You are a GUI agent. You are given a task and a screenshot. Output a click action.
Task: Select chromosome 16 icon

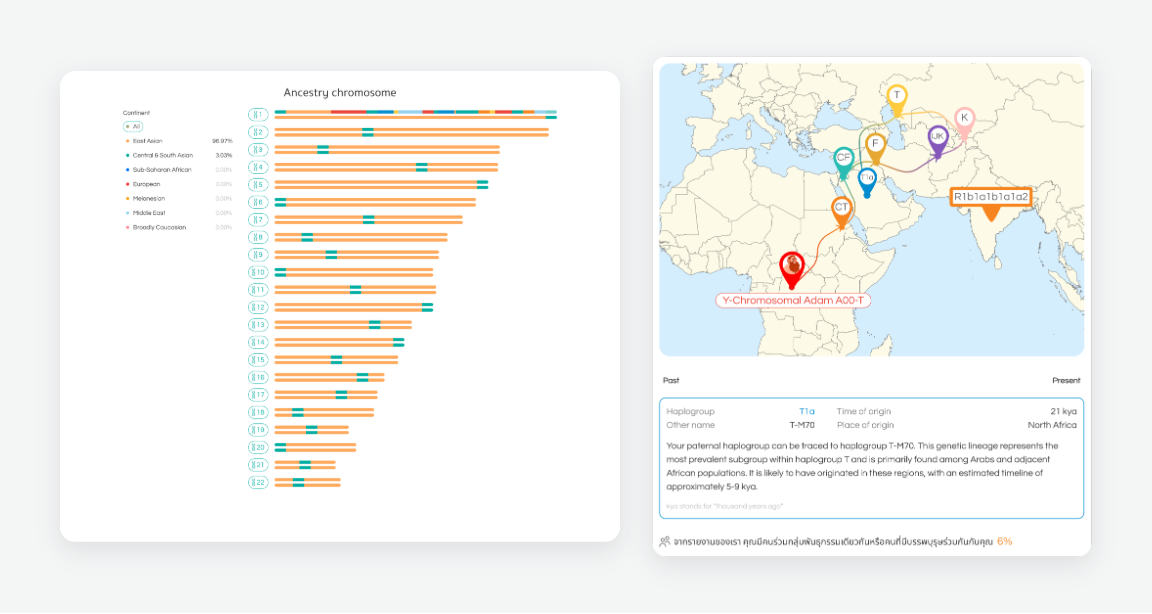click(258, 378)
